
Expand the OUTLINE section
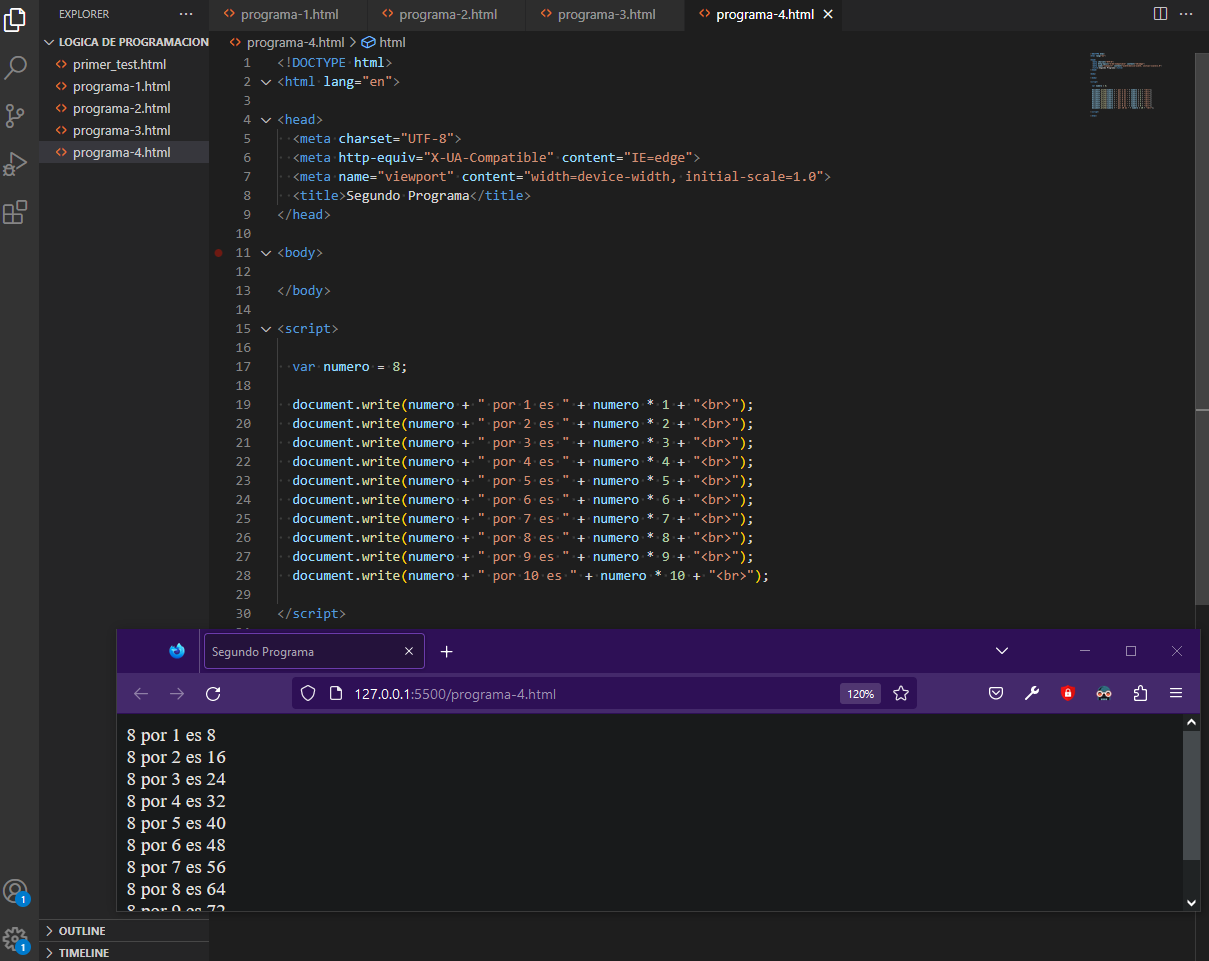[x=81, y=931]
